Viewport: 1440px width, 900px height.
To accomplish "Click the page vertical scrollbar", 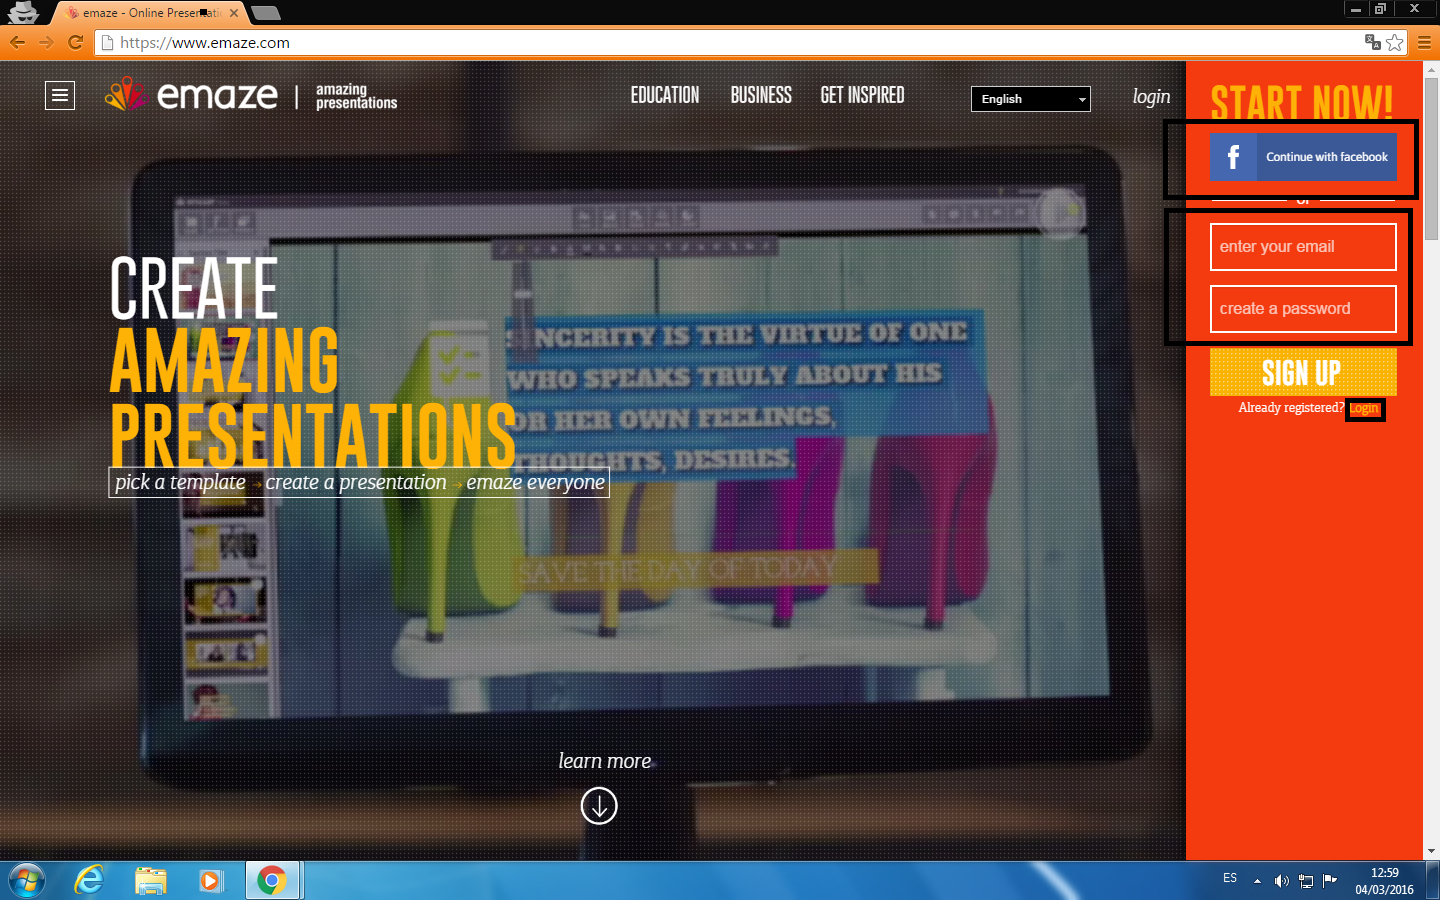I will 1431,158.
